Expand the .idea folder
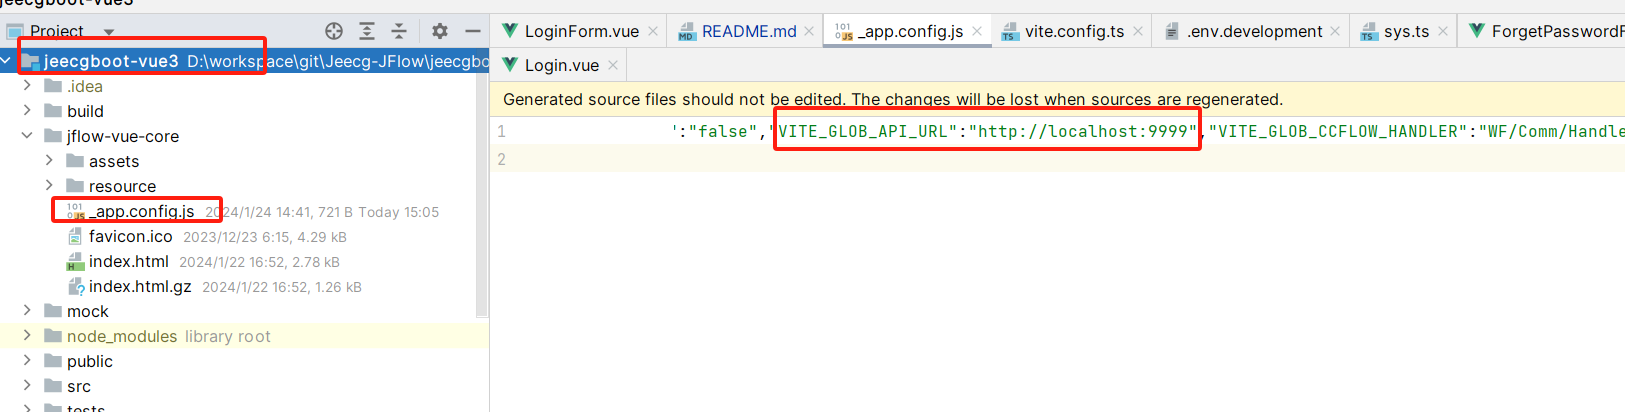This screenshot has width=1625, height=412. [x=27, y=86]
